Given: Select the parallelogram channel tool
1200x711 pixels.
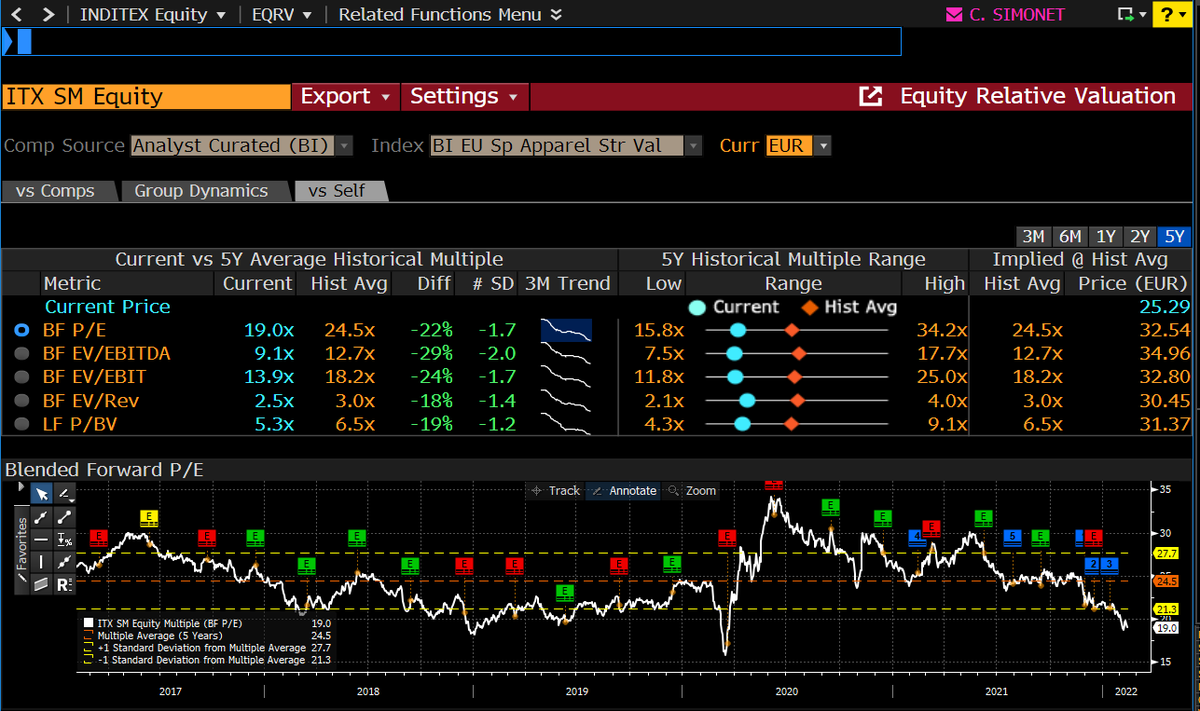Looking at the screenshot, I should (x=42, y=584).
